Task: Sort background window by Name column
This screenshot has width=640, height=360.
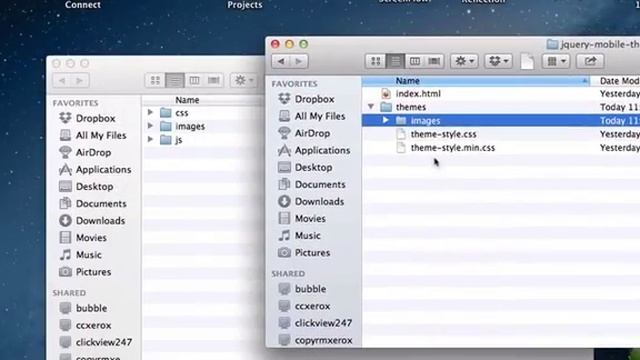Action: click(204, 100)
